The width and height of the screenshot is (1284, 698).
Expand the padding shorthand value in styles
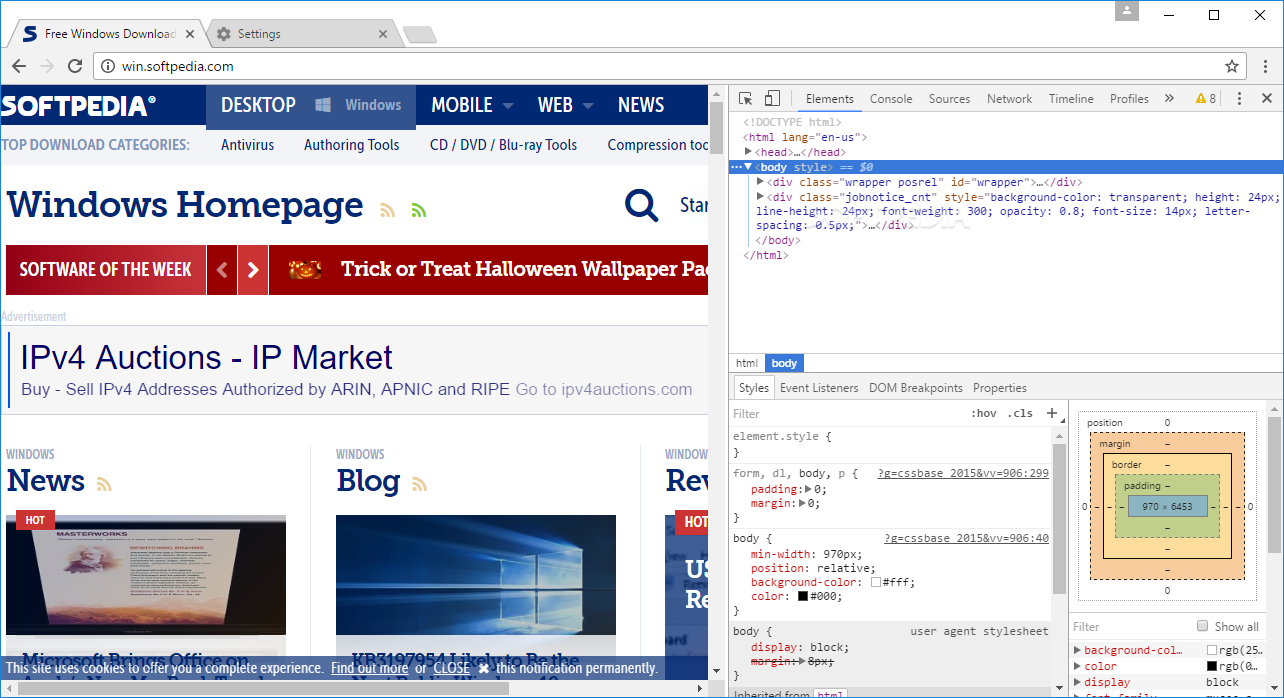[x=808, y=490]
